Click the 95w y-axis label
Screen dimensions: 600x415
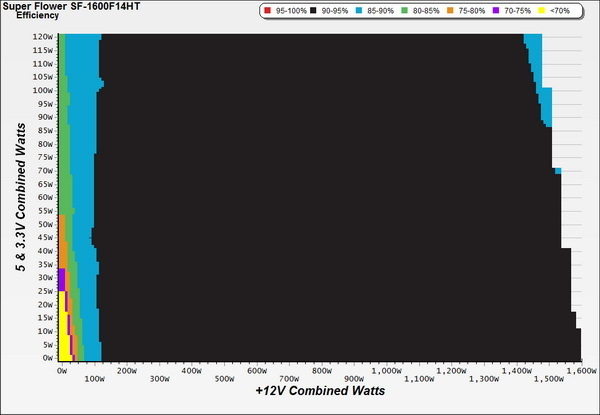(x=45, y=104)
